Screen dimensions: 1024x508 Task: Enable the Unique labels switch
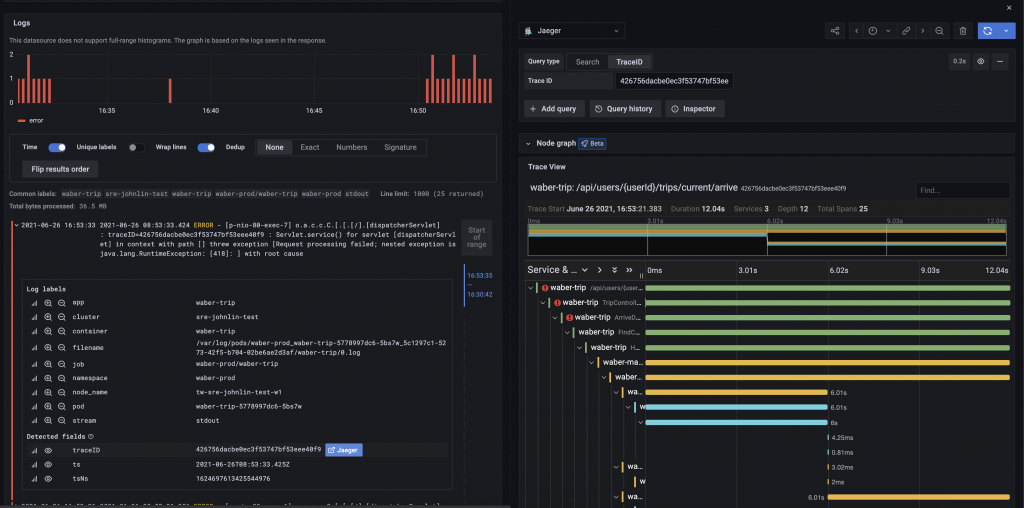(x=136, y=148)
